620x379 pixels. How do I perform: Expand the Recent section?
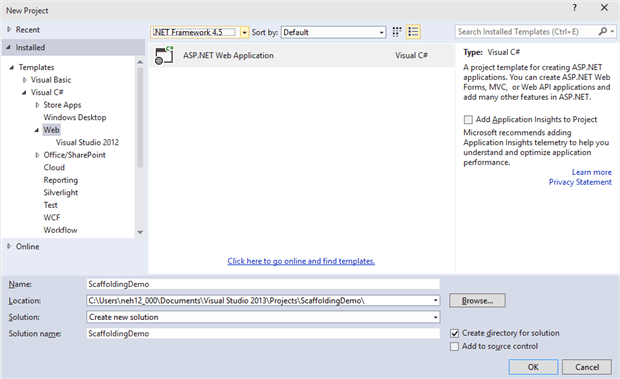9,30
